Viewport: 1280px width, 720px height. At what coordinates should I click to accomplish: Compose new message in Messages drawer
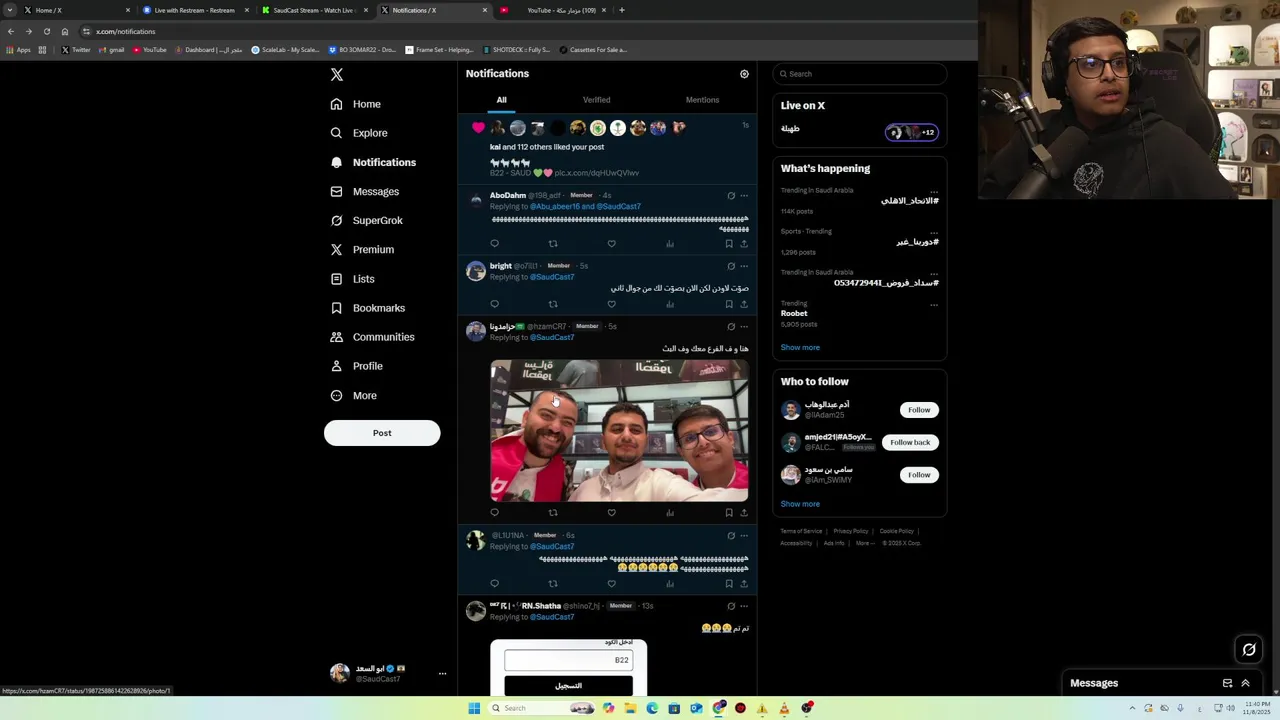coord(1227,683)
